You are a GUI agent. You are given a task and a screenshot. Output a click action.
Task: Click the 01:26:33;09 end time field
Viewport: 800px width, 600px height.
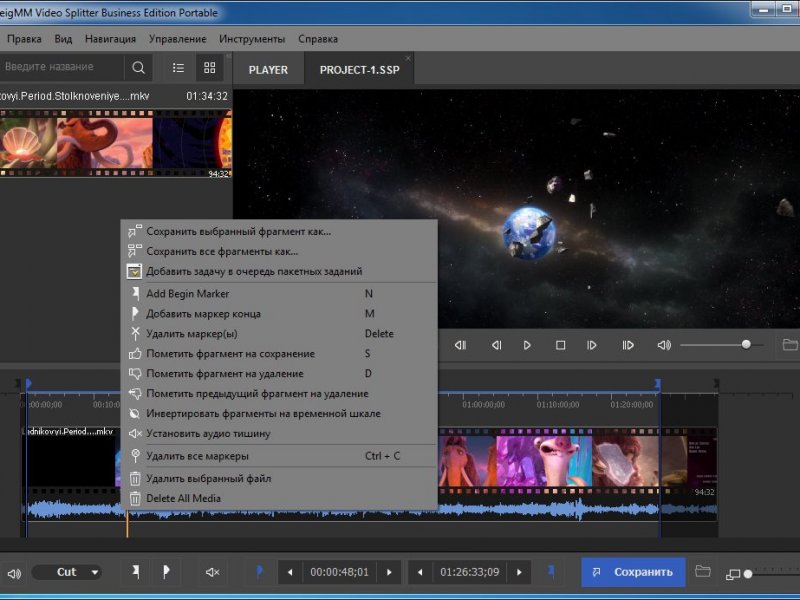(x=470, y=572)
